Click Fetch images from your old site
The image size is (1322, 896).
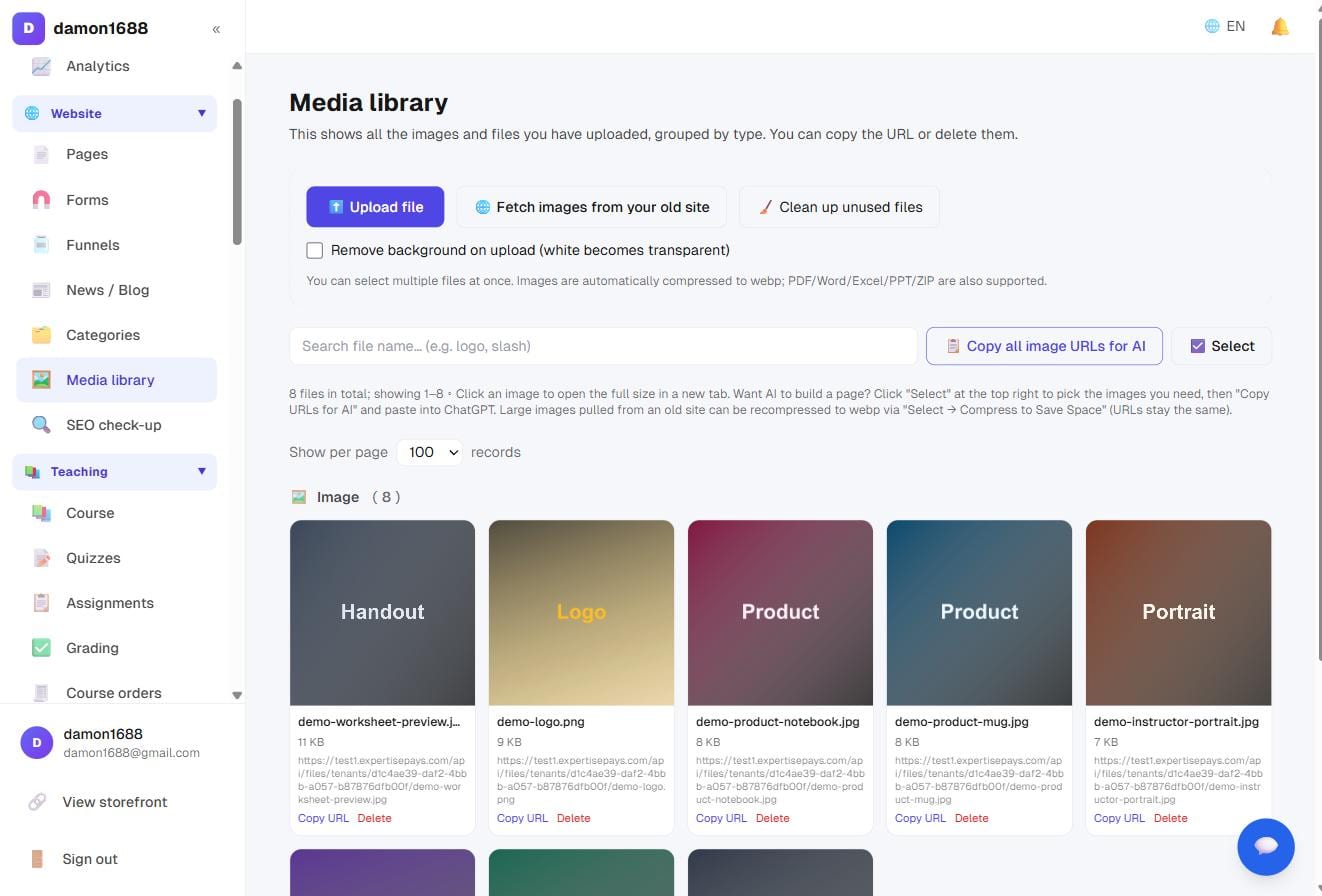tap(592, 207)
